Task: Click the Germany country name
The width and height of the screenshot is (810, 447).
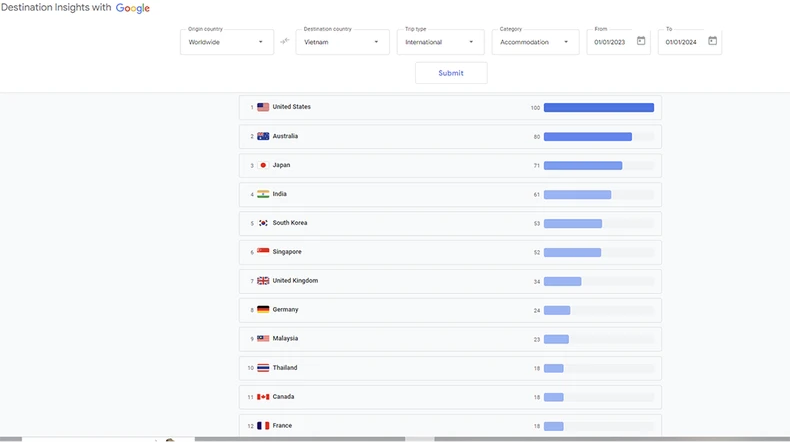Action: (x=285, y=310)
